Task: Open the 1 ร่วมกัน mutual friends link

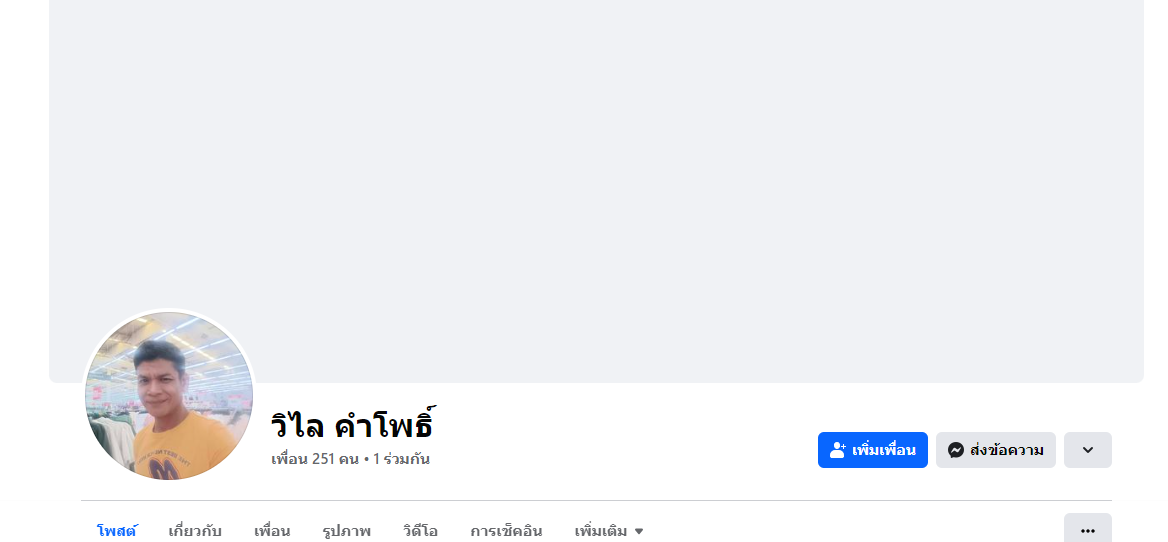Action: click(402, 459)
